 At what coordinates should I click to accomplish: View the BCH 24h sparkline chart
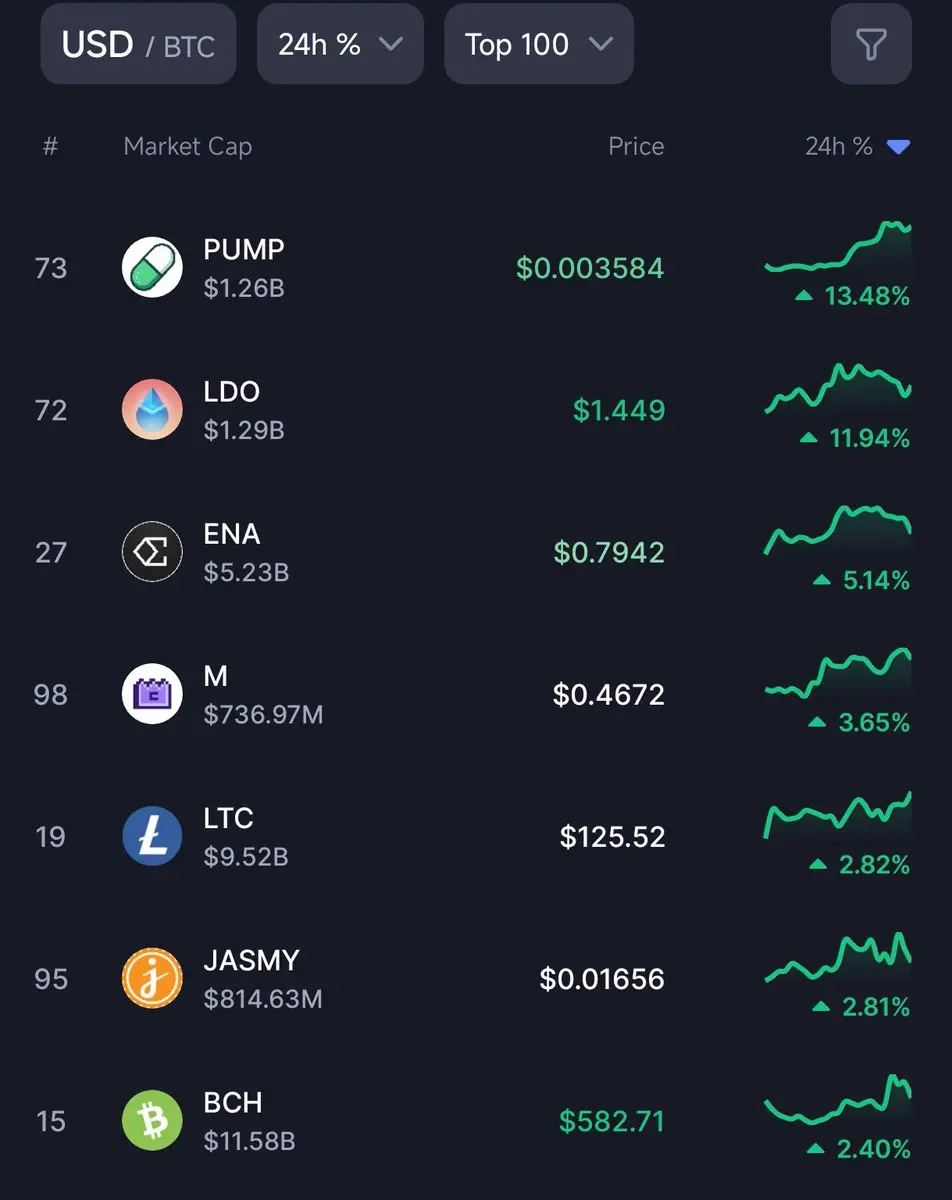[x=838, y=1099]
